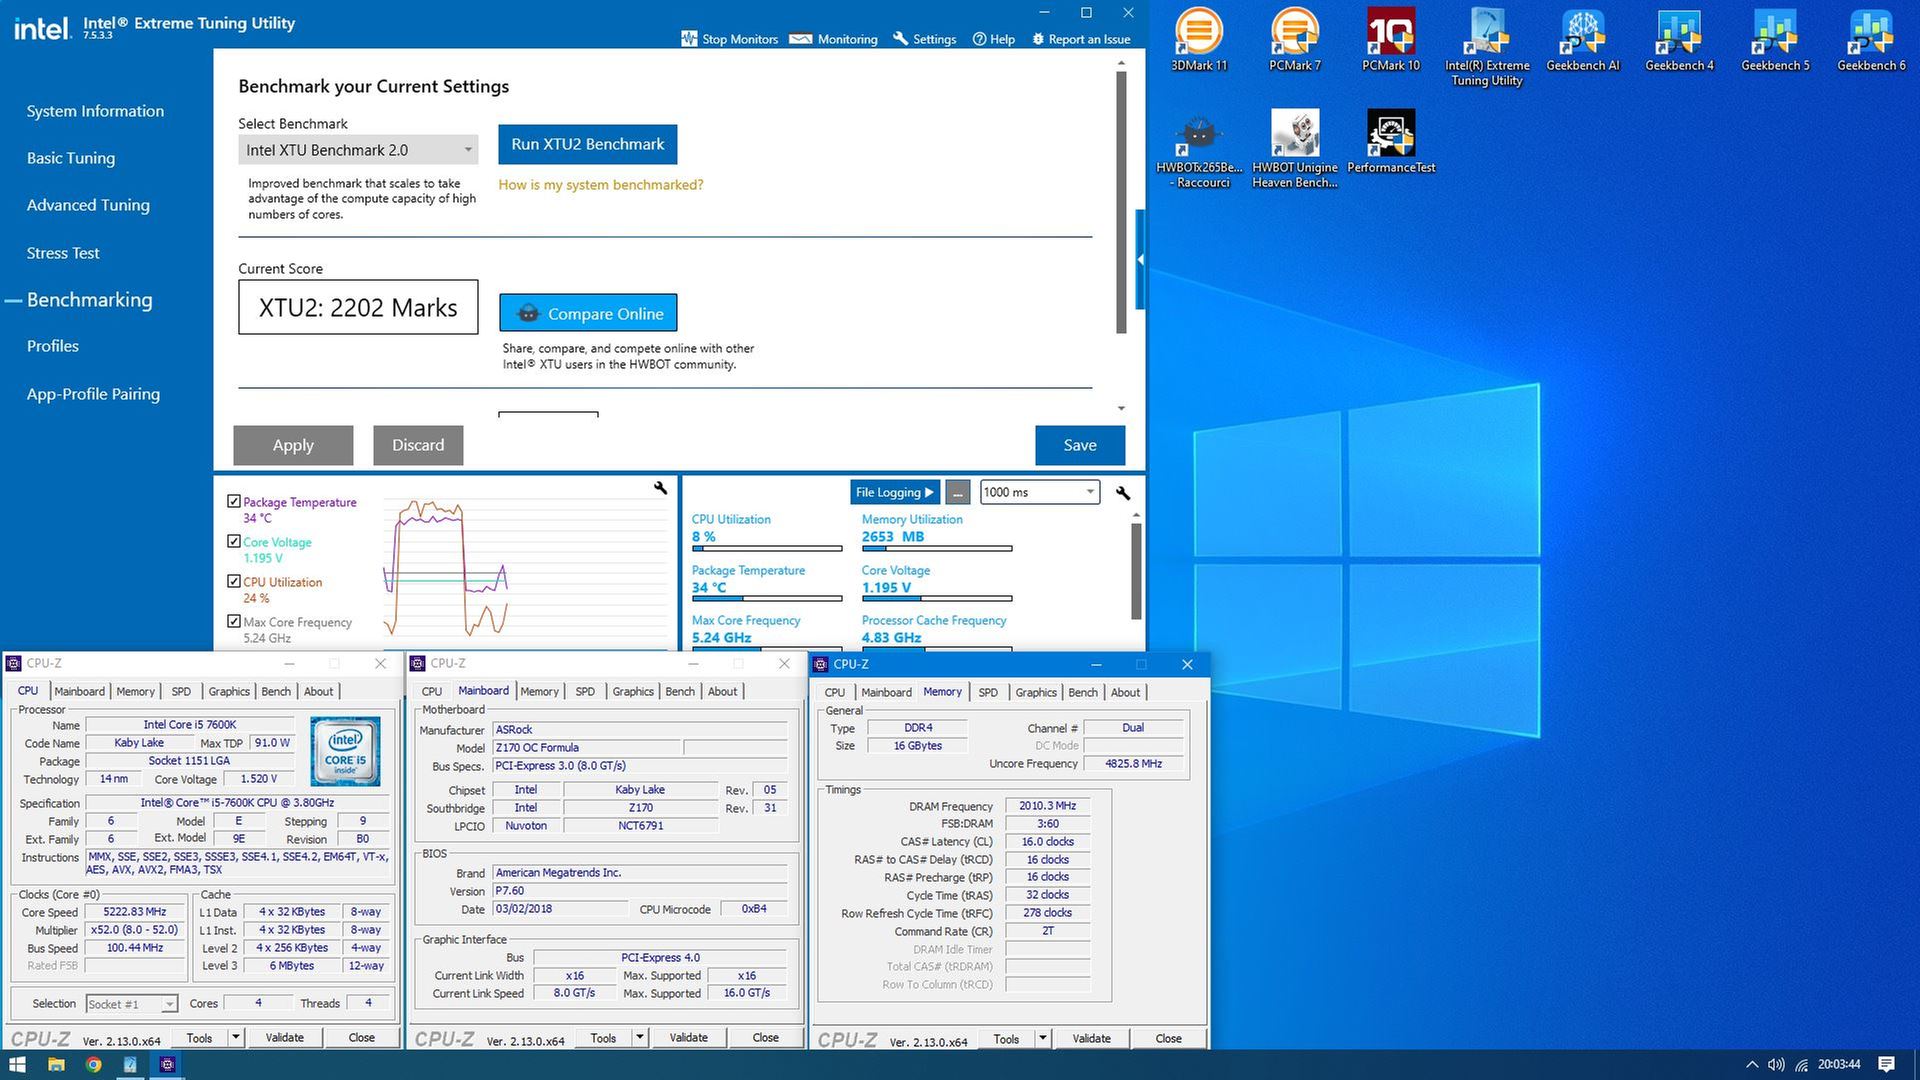Click the file logging browse button
1920x1080 pixels.
click(957, 492)
